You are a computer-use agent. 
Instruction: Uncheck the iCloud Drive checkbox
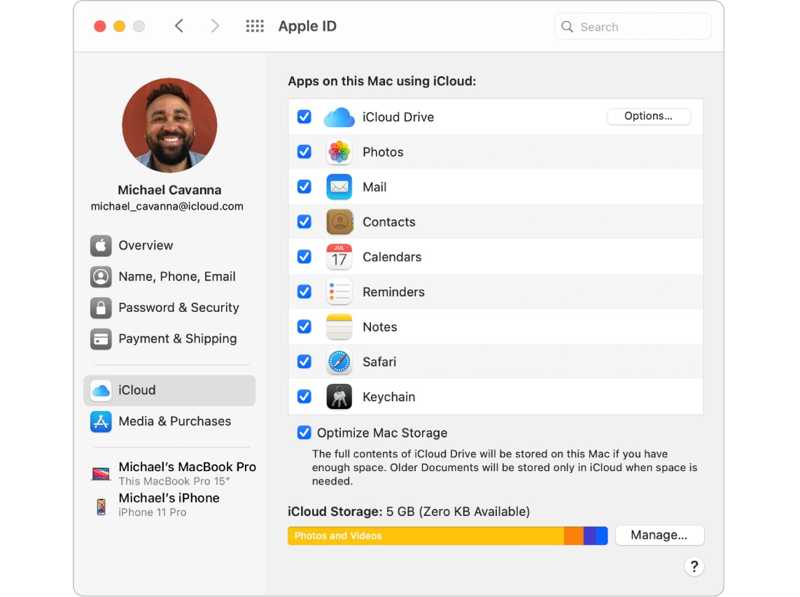pos(304,117)
